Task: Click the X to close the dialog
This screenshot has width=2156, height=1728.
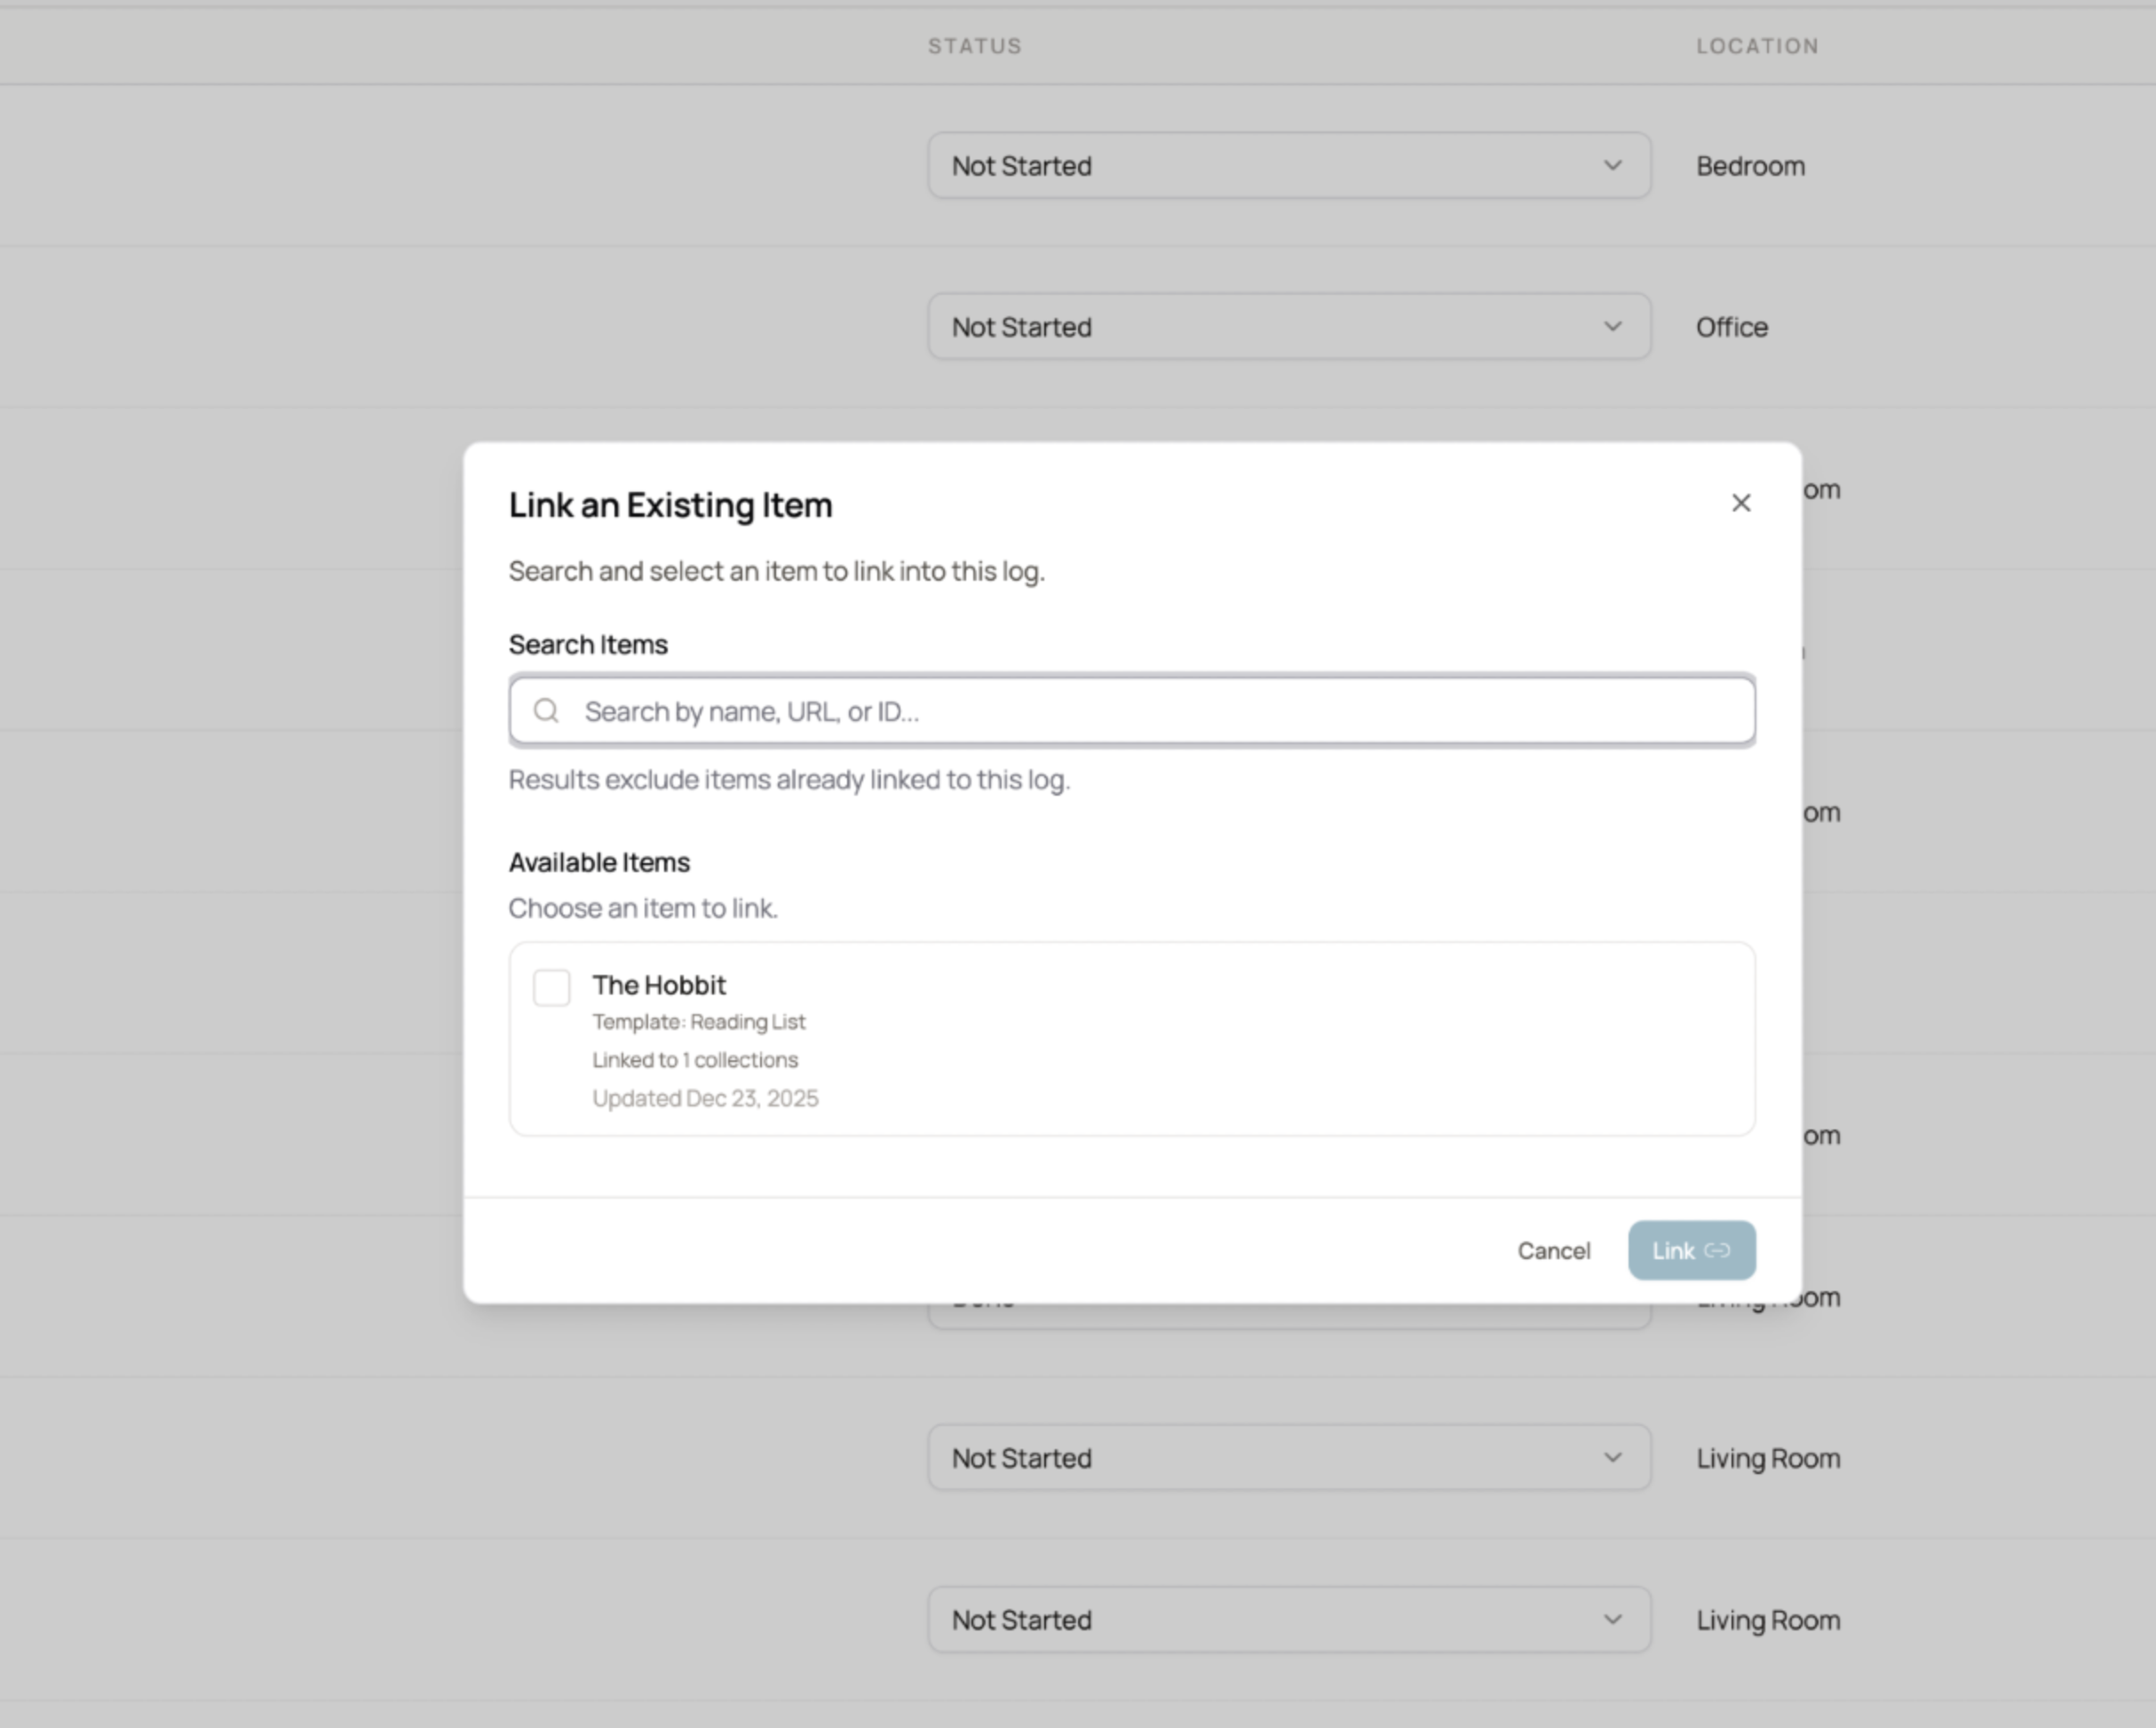Action: pyautogui.click(x=1740, y=503)
